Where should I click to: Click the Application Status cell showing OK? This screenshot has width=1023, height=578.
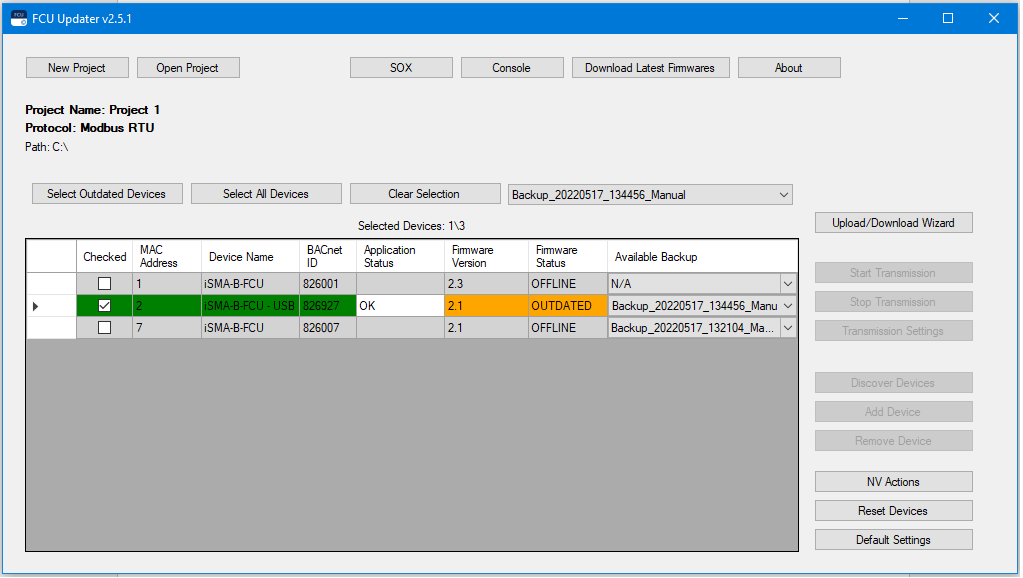coord(400,306)
